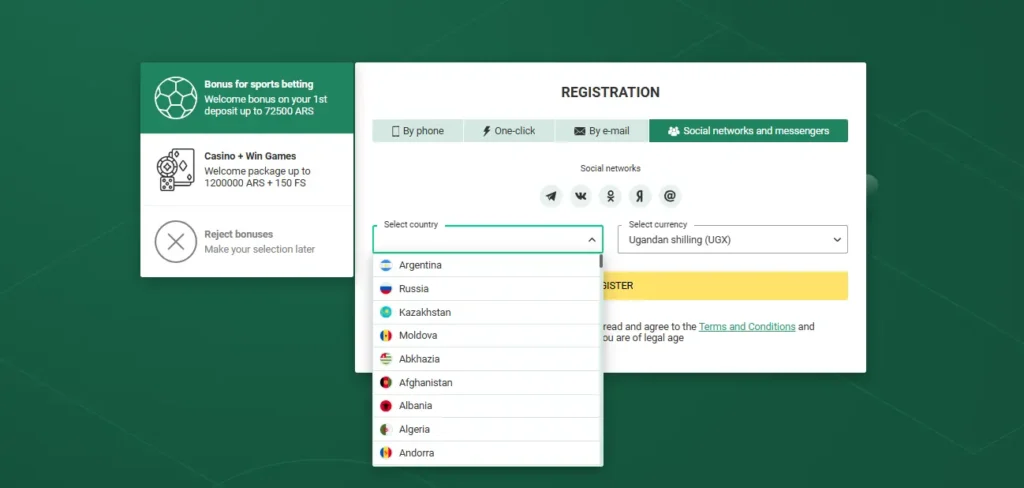Click the Albania flag icon

pyautogui.click(x=386, y=406)
